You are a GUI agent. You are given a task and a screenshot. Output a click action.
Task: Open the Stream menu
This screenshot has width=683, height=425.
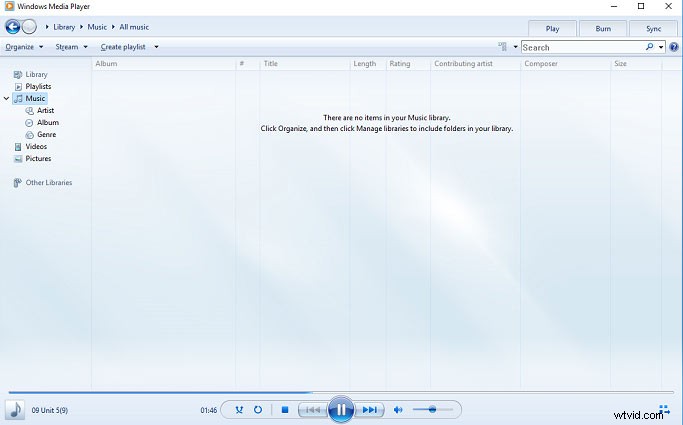[71, 47]
